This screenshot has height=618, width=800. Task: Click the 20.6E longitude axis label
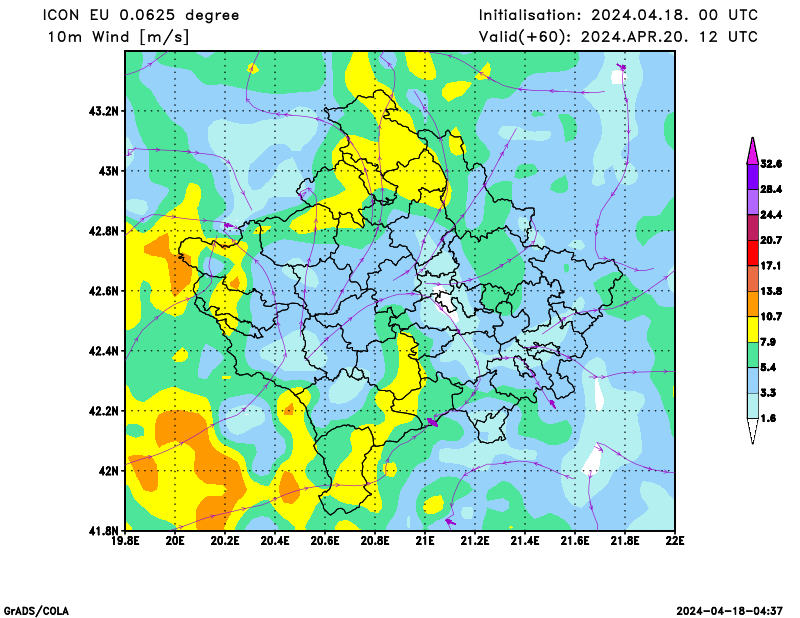[x=325, y=540]
